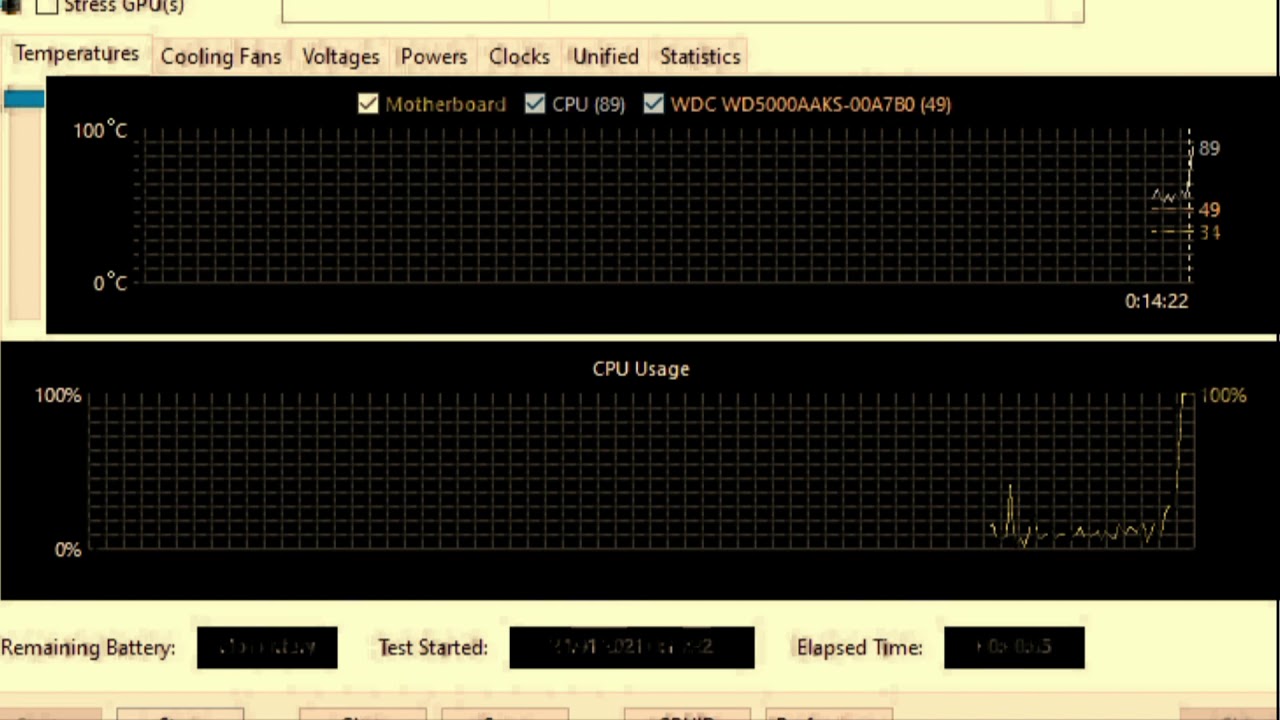Click the 0°C axis label
1280x720 pixels.
pos(110,284)
